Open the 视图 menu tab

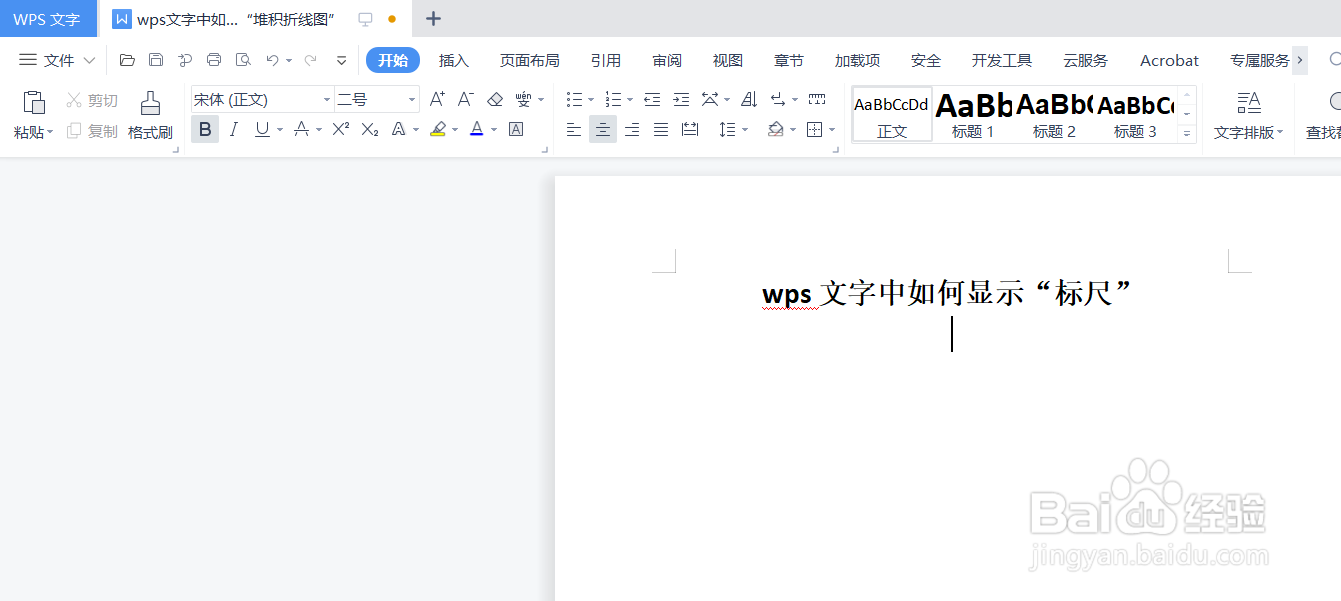[727, 60]
